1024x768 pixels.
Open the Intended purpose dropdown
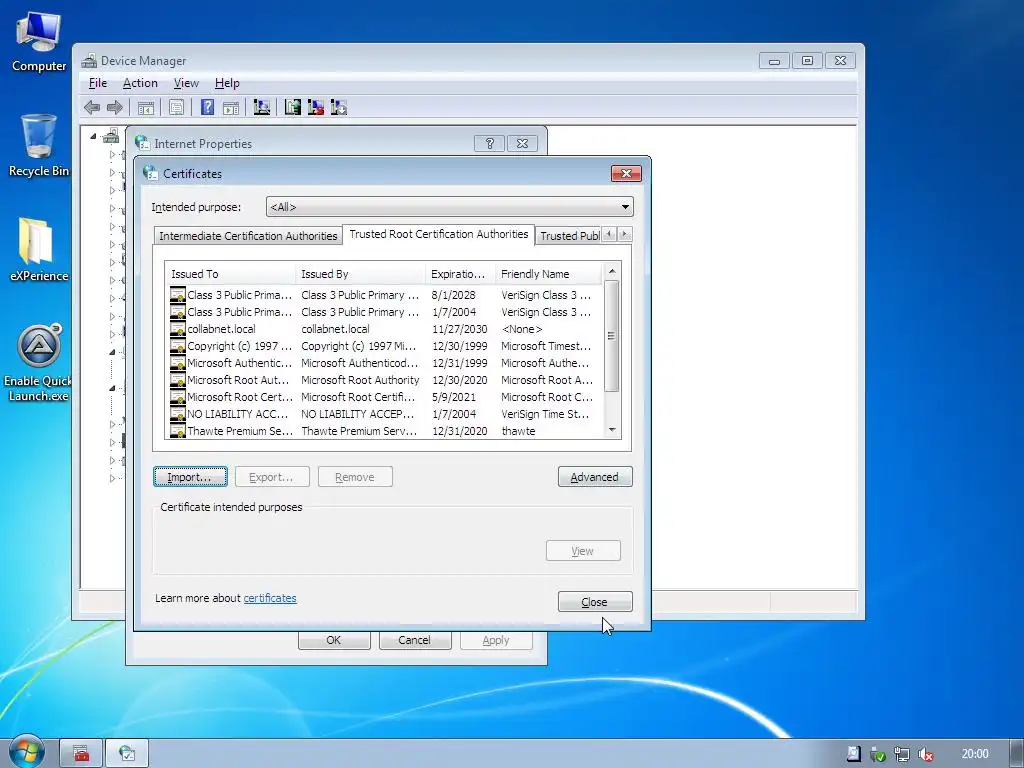[449, 207]
